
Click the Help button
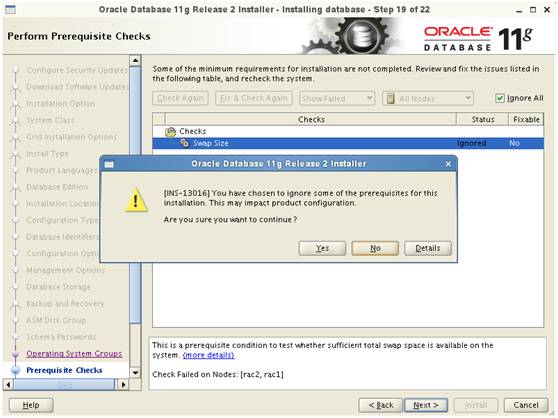[31, 405]
